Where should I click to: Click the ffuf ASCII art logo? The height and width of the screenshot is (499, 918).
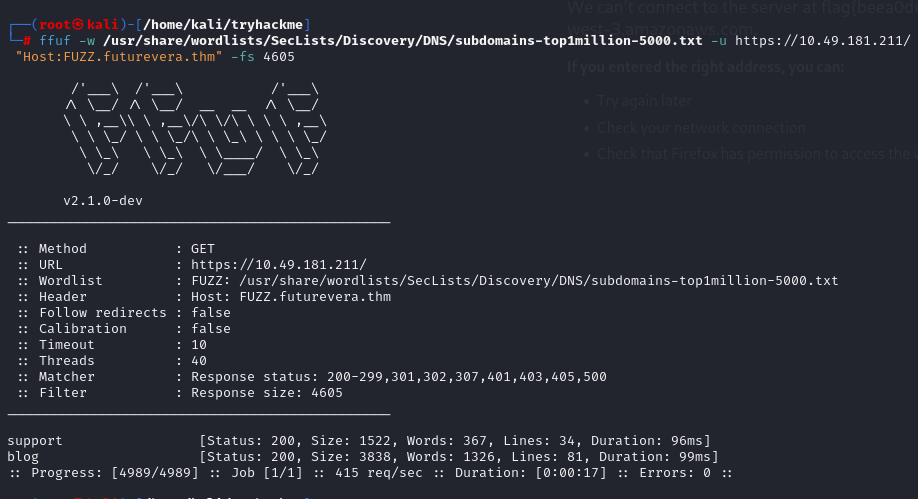point(193,132)
